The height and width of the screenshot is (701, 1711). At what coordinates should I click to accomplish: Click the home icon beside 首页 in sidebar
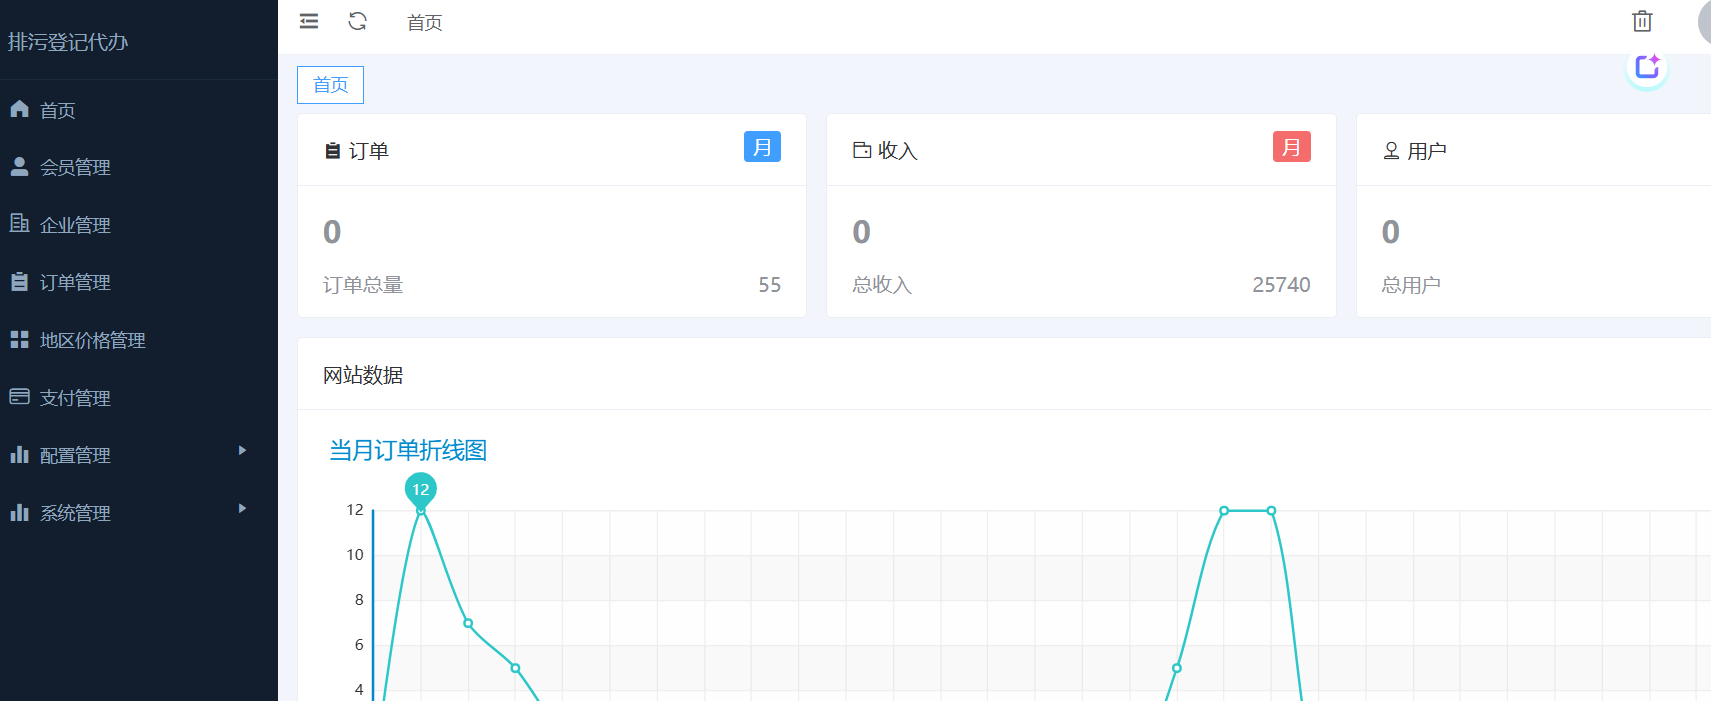(x=20, y=109)
